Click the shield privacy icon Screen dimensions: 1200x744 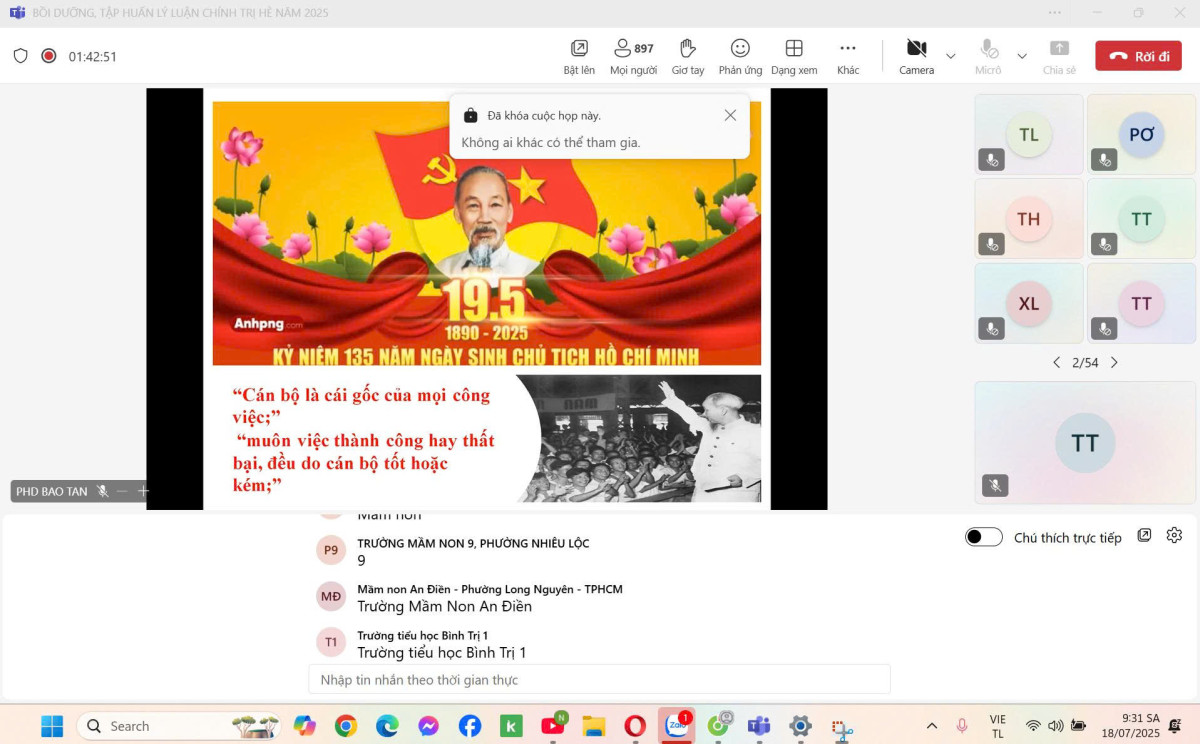pos(20,56)
